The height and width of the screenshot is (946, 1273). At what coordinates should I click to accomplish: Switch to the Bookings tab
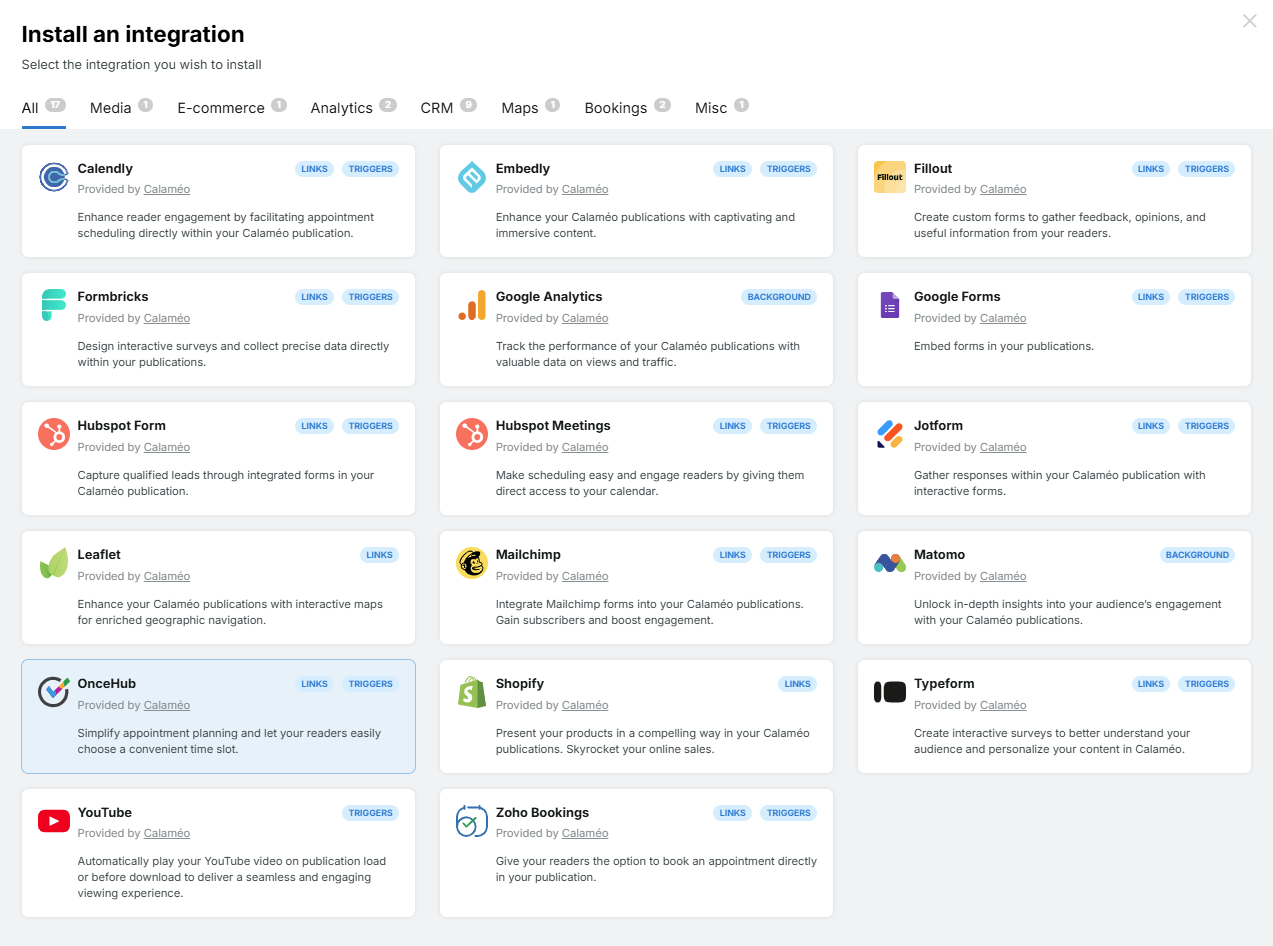(627, 107)
